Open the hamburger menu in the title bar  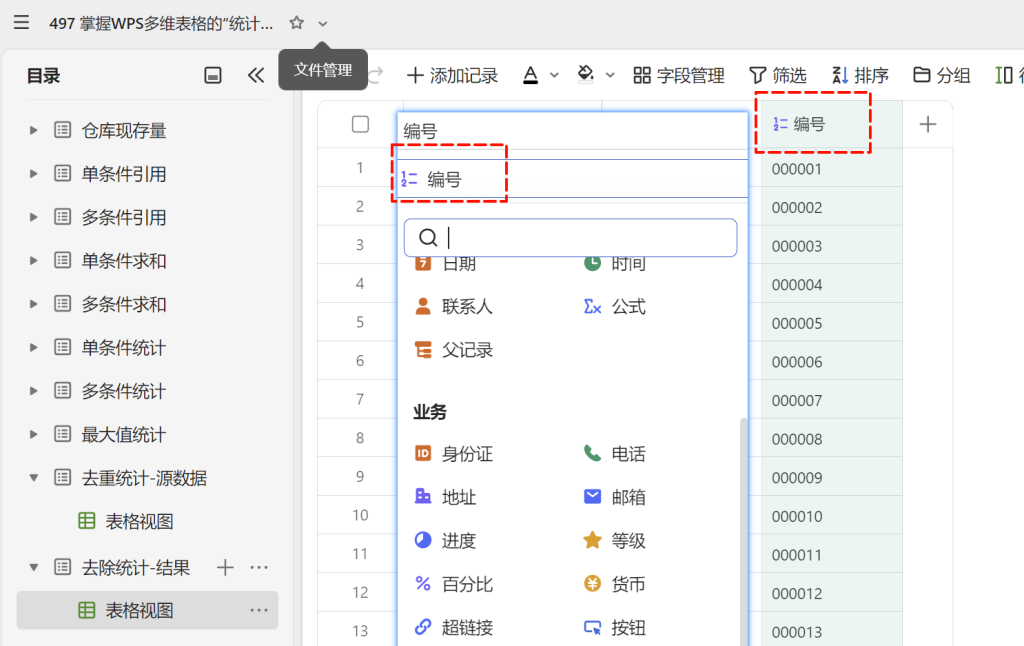(x=22, y=23)
